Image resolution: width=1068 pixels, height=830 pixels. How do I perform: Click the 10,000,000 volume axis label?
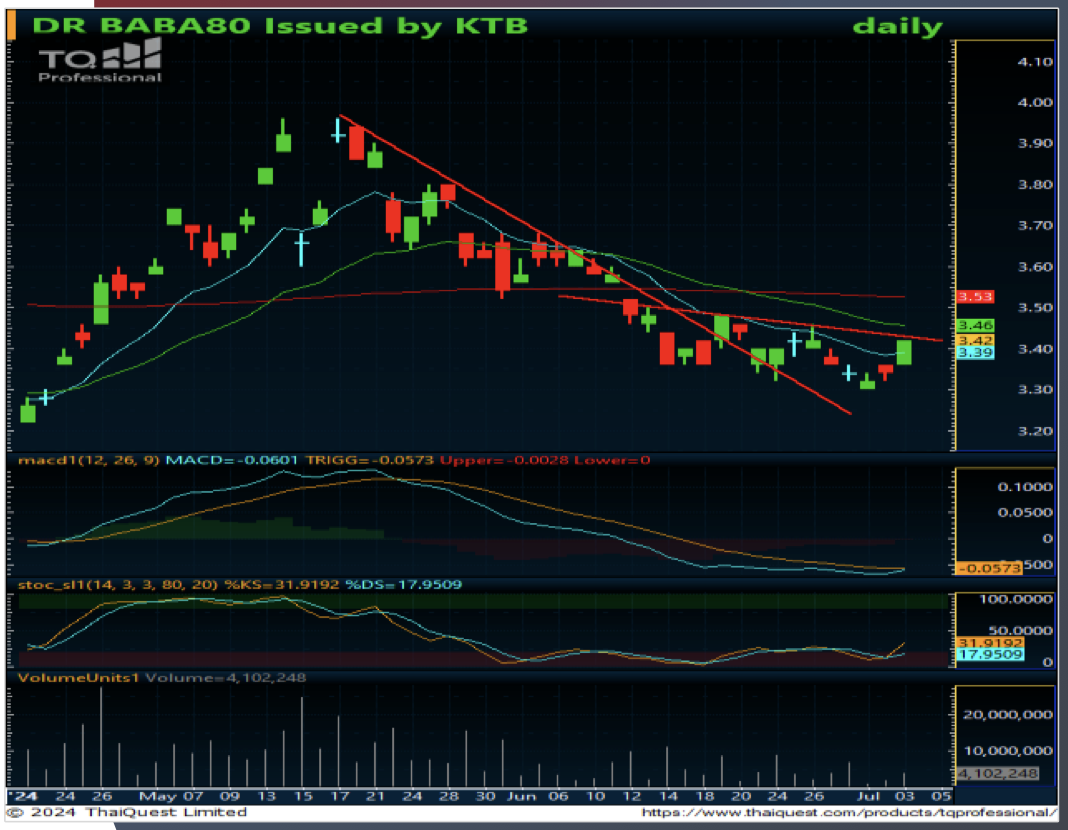[x=1008, y=751]
